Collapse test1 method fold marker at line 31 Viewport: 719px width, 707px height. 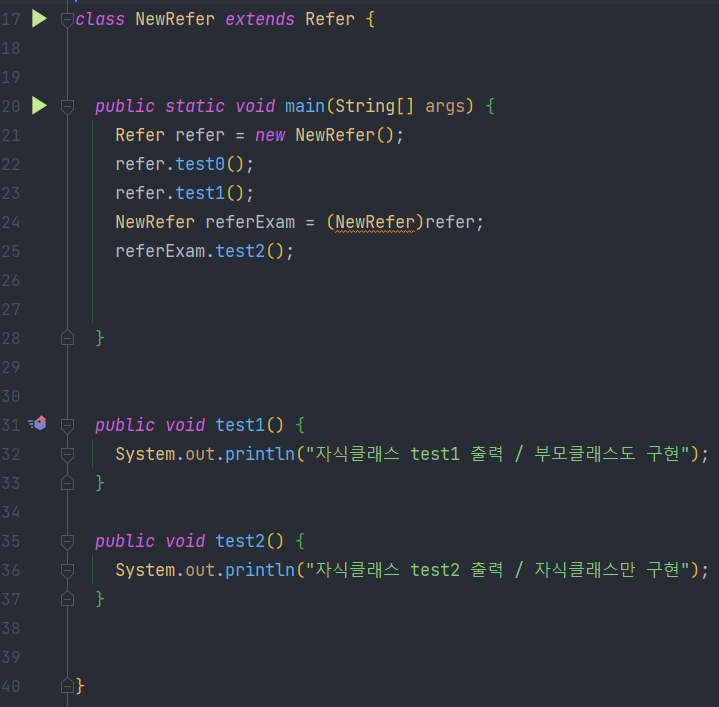(67, 425)
